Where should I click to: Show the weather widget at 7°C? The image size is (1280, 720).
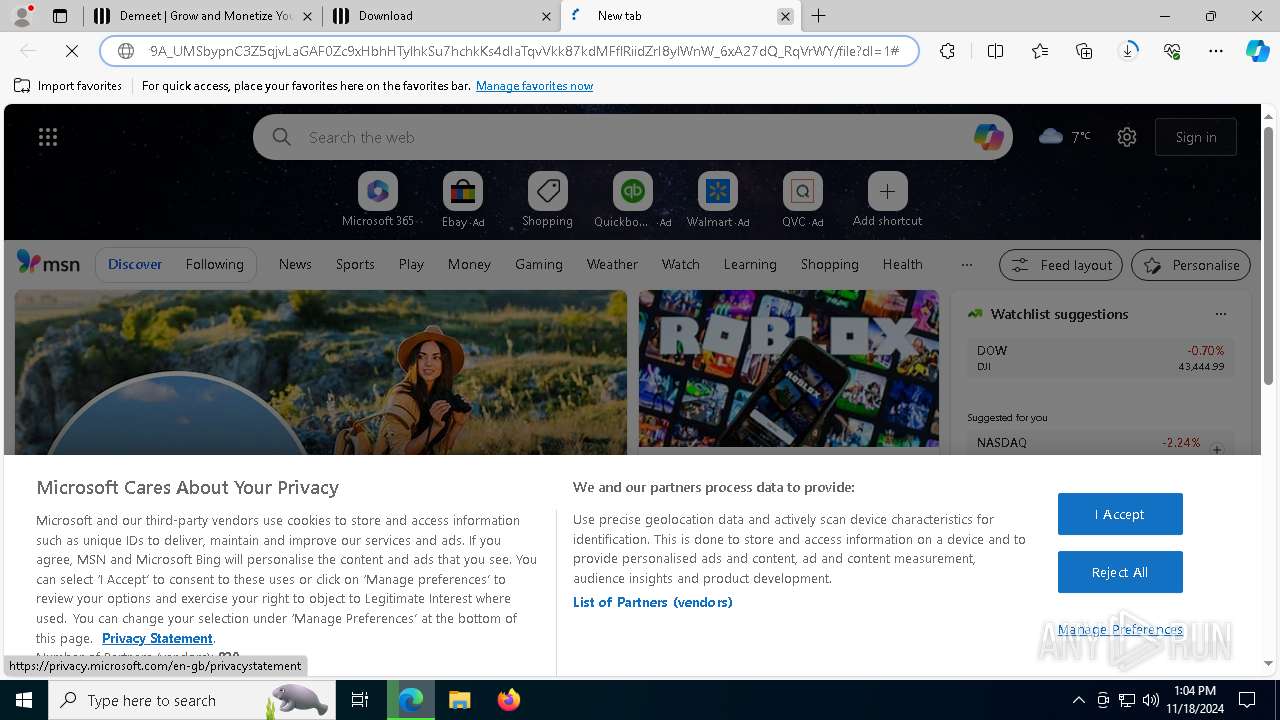(1065, 137)
